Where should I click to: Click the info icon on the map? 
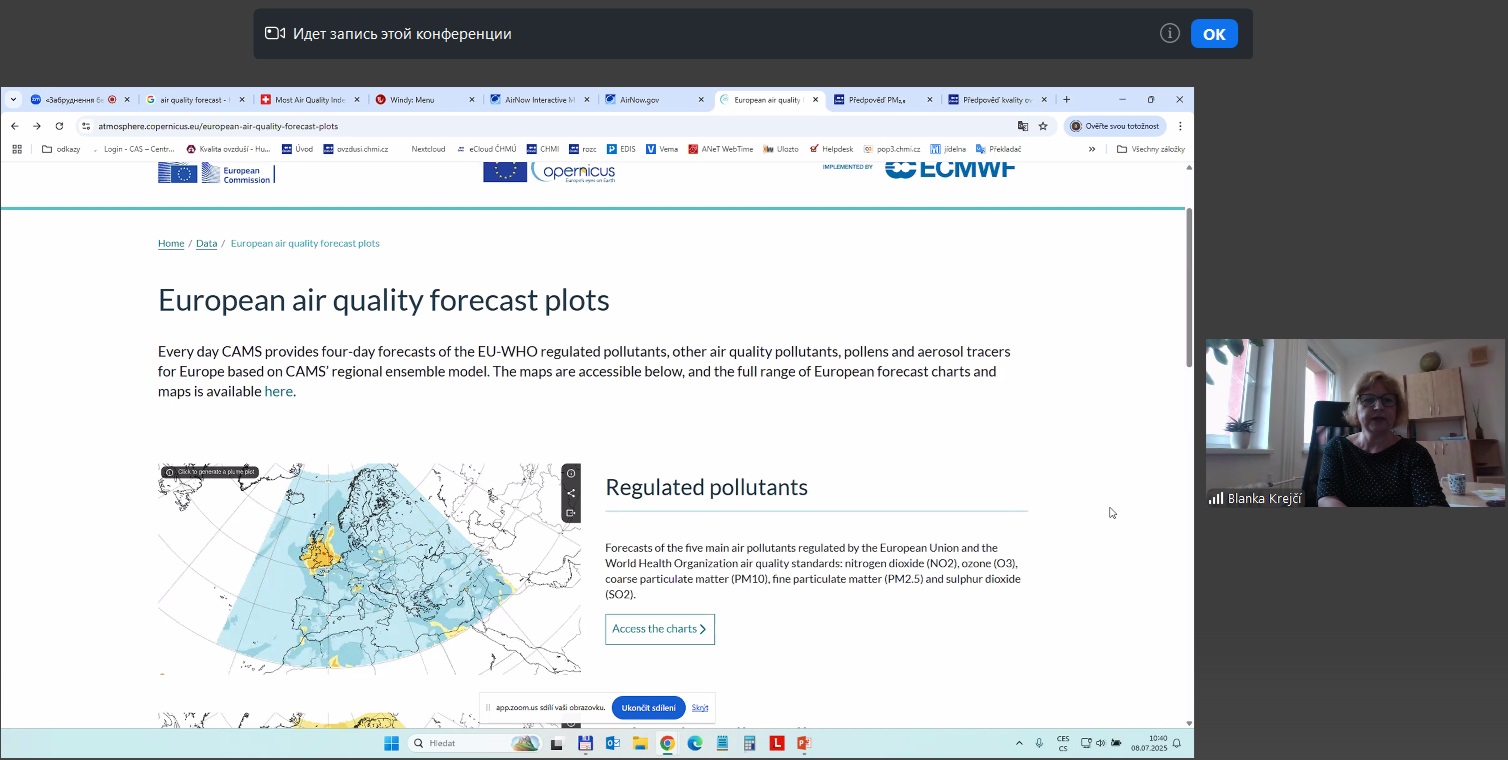[x=571, y=474]
